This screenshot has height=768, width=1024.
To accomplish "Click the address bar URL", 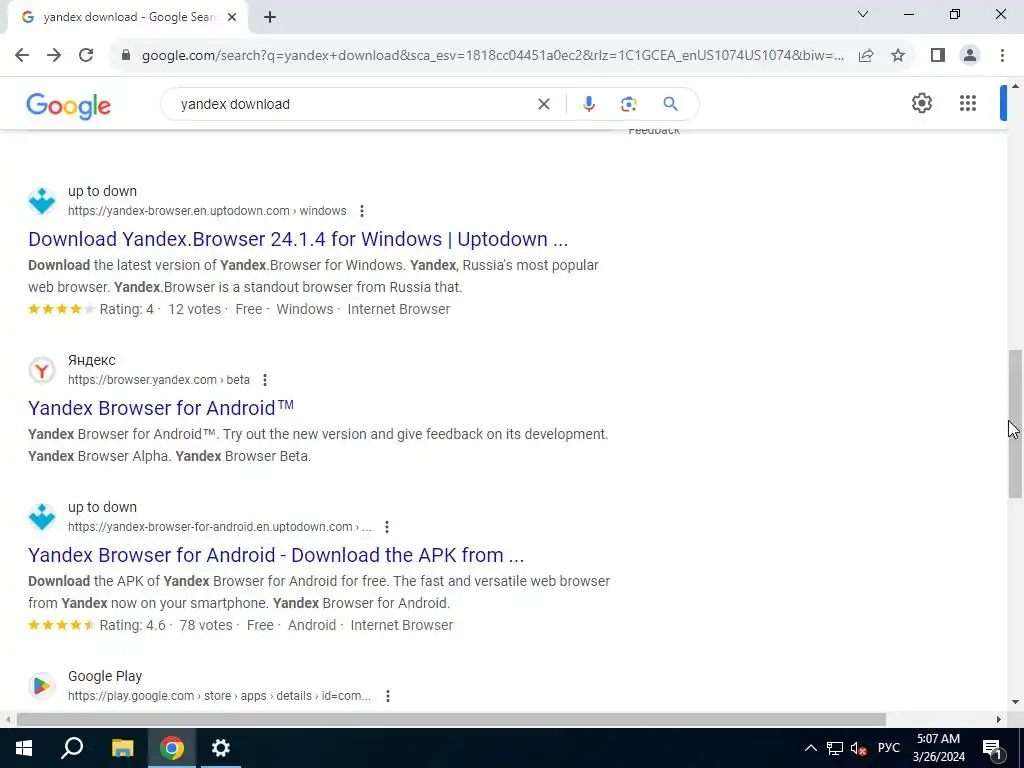I will click(x=493, y=55).
